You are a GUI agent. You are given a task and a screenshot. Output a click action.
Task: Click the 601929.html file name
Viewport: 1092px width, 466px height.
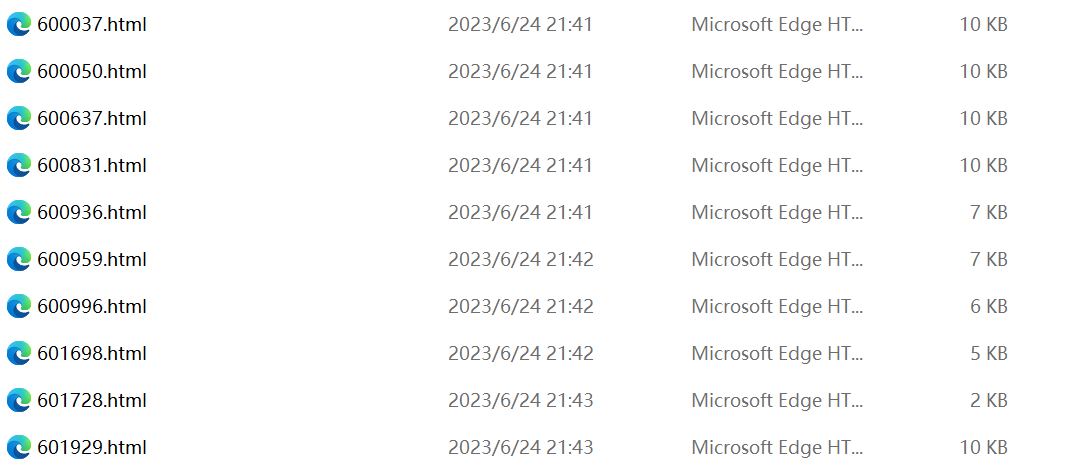pos(92,447)
